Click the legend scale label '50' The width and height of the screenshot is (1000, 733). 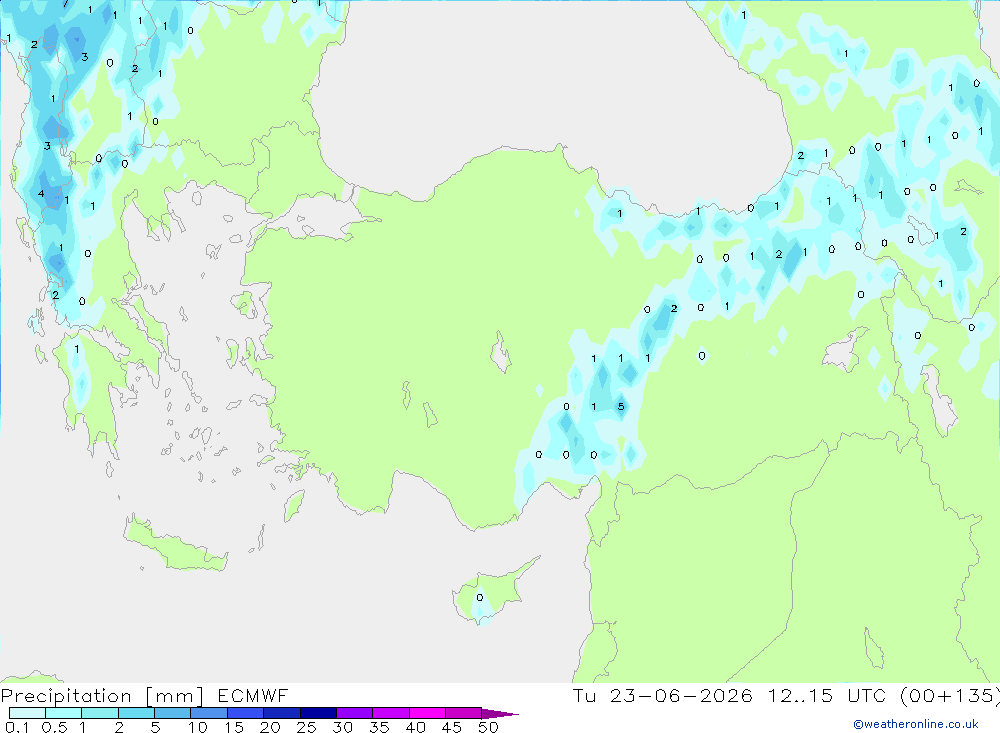click(488, 727)
